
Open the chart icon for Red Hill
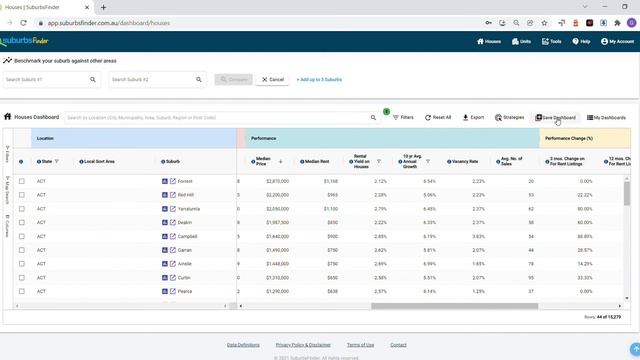point(165,195)
